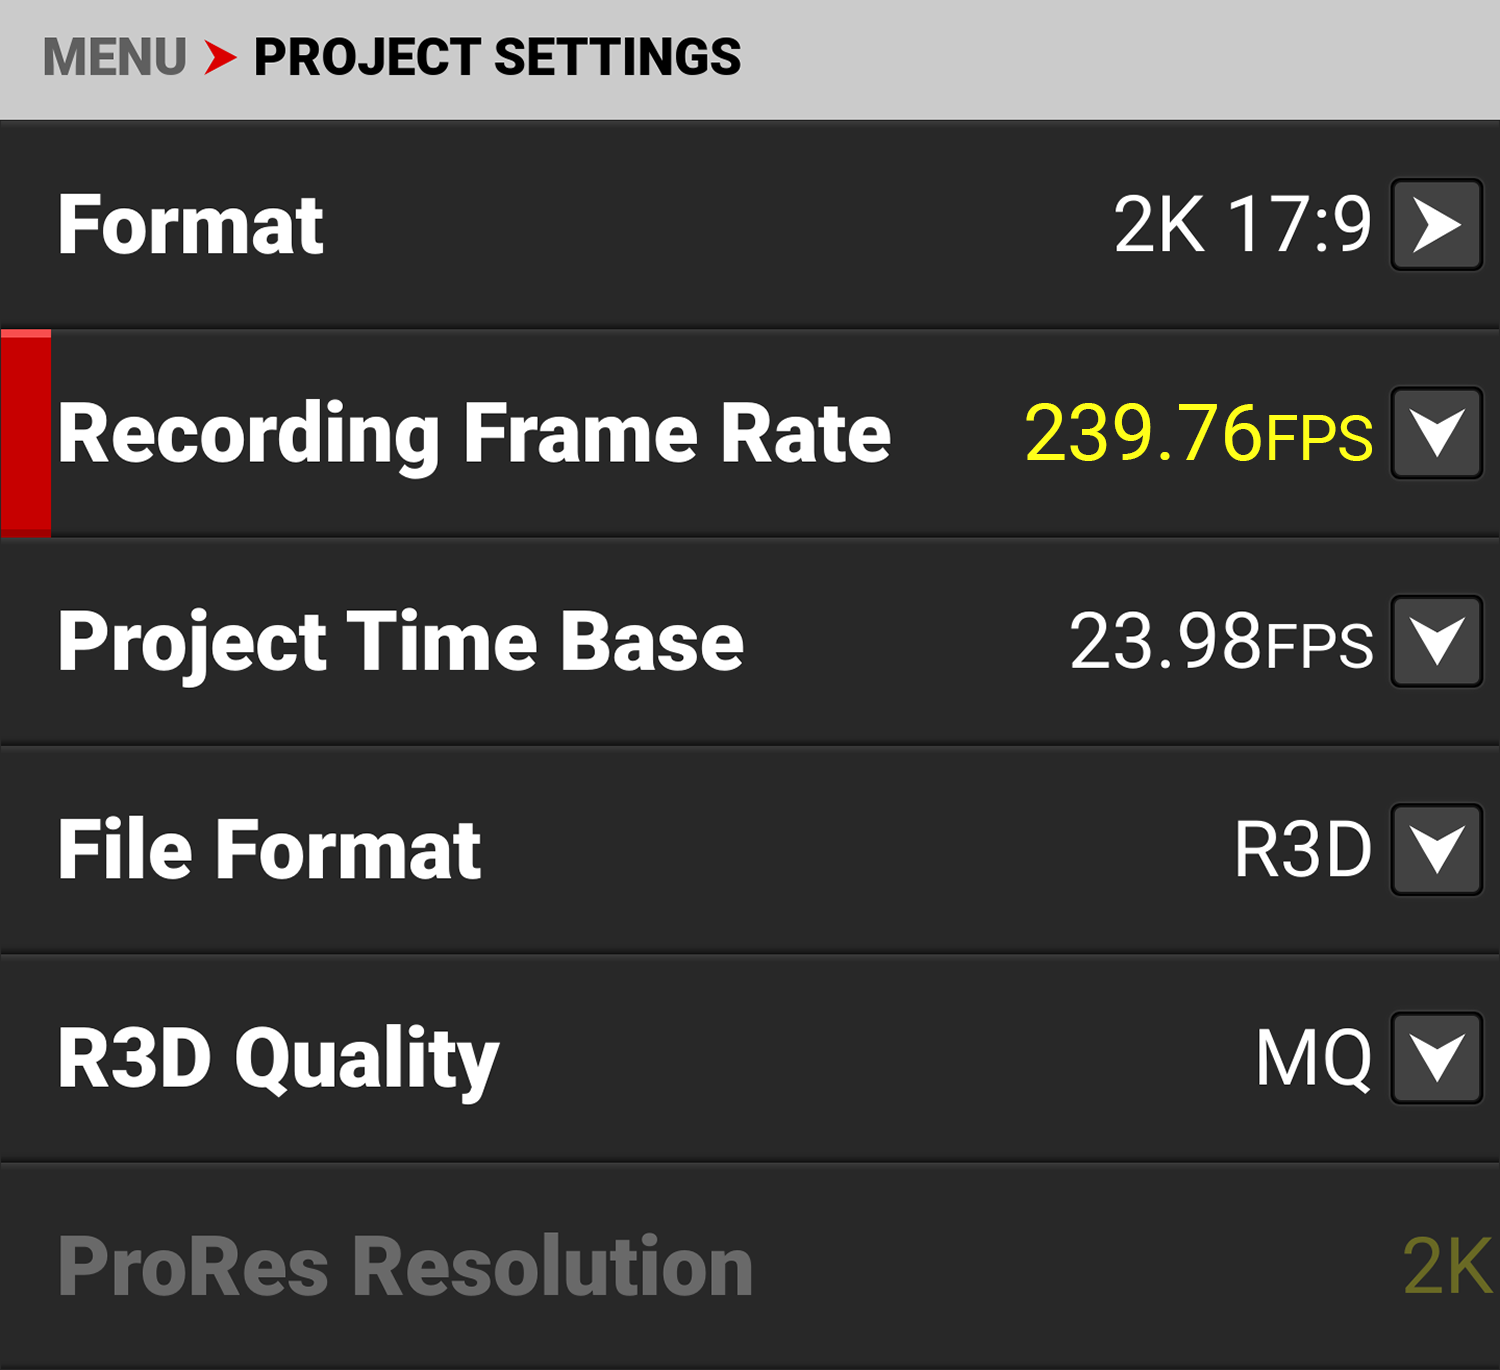Open the Project Time Base dropdown arrow
This screenshot has height=1370, width=1500.
tap(1436, 641)
